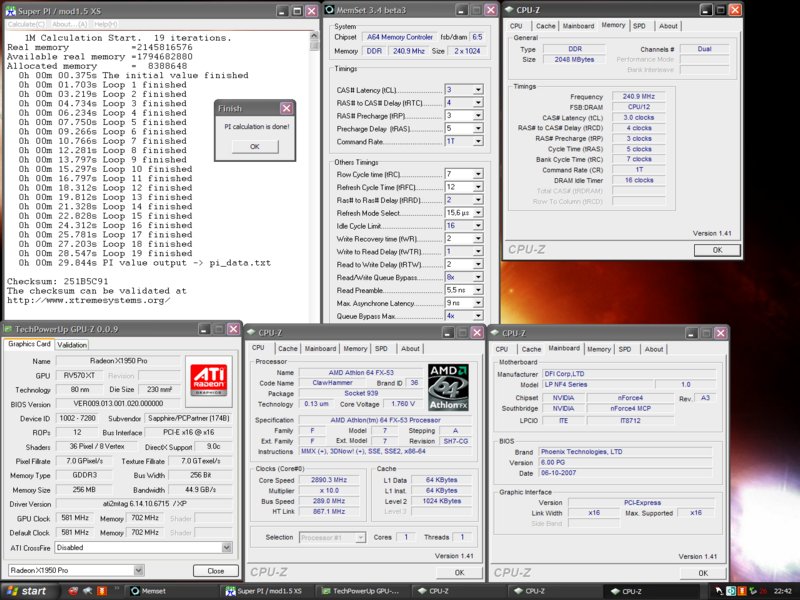Screen dimensions: 800x600
Task: Switch to the Validation tab in GPU-Z
Action: click(72, 345)
